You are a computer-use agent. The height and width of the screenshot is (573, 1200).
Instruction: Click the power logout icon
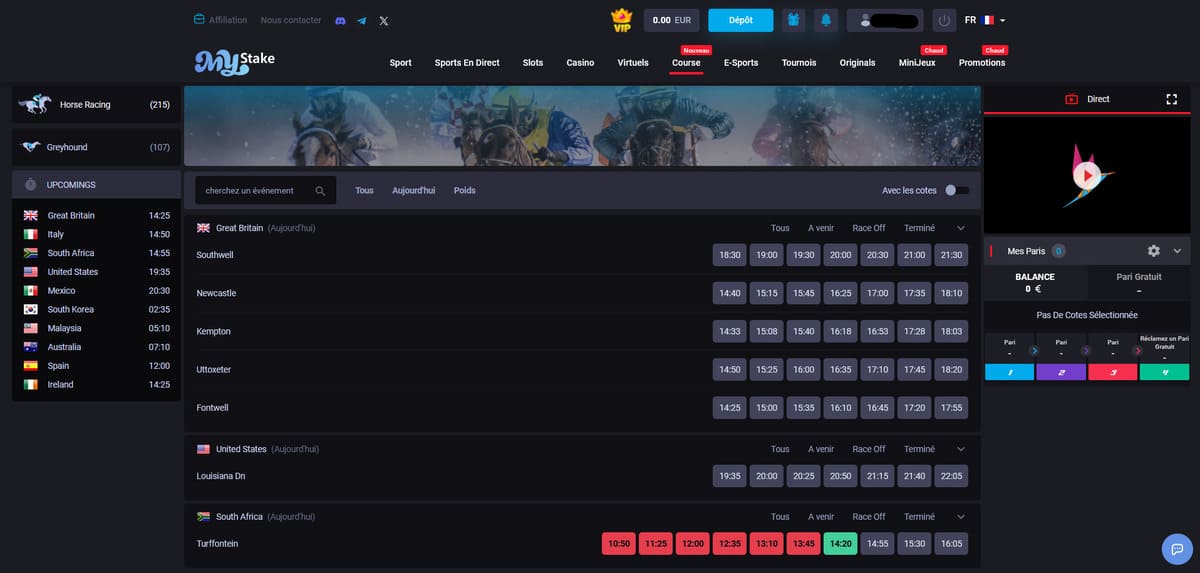(x=944, y=20)
